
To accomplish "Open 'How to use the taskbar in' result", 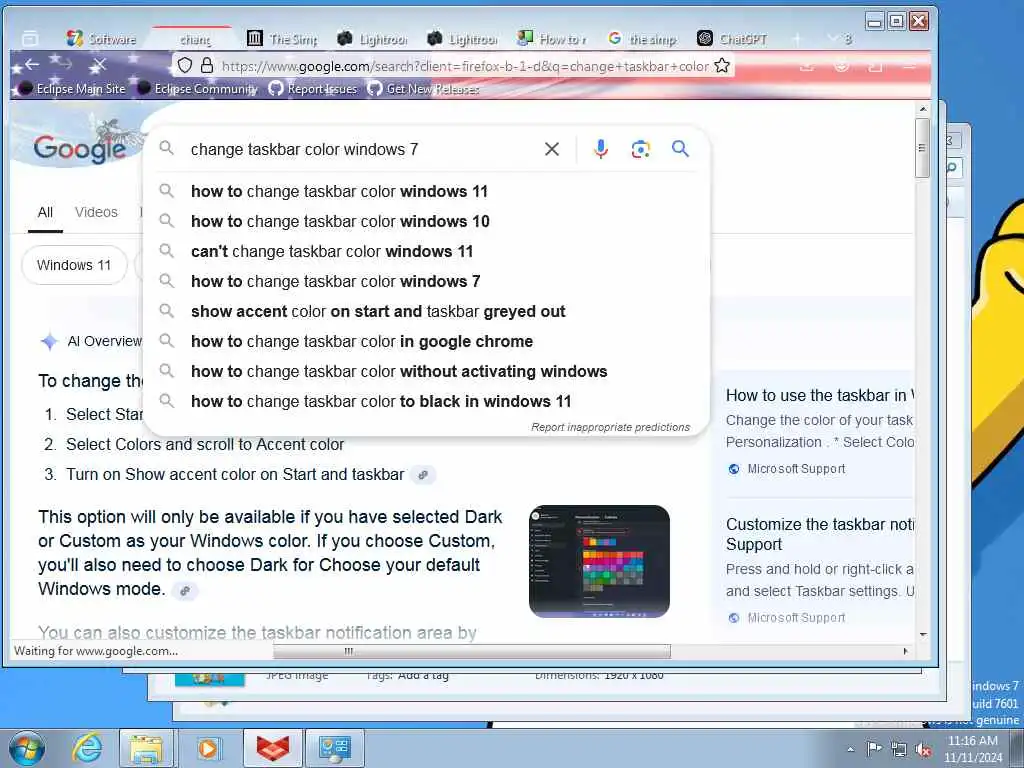I will [x=819, y=395].
